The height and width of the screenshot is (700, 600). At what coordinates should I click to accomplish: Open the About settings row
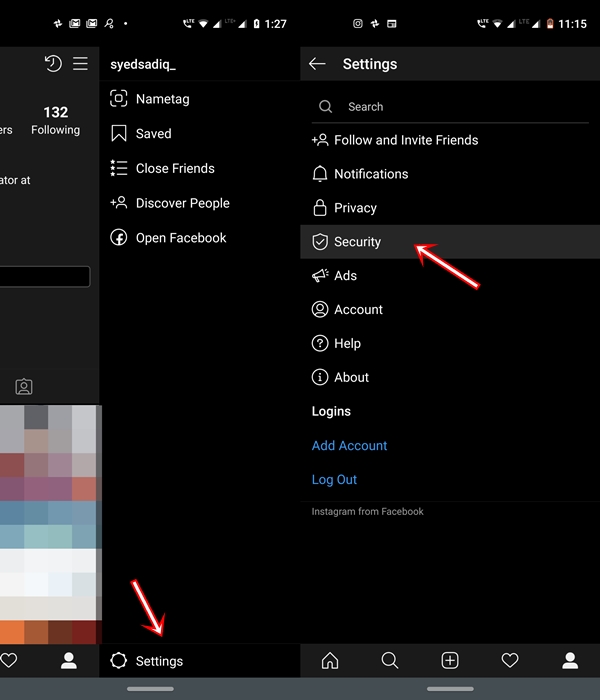[450, 377]
